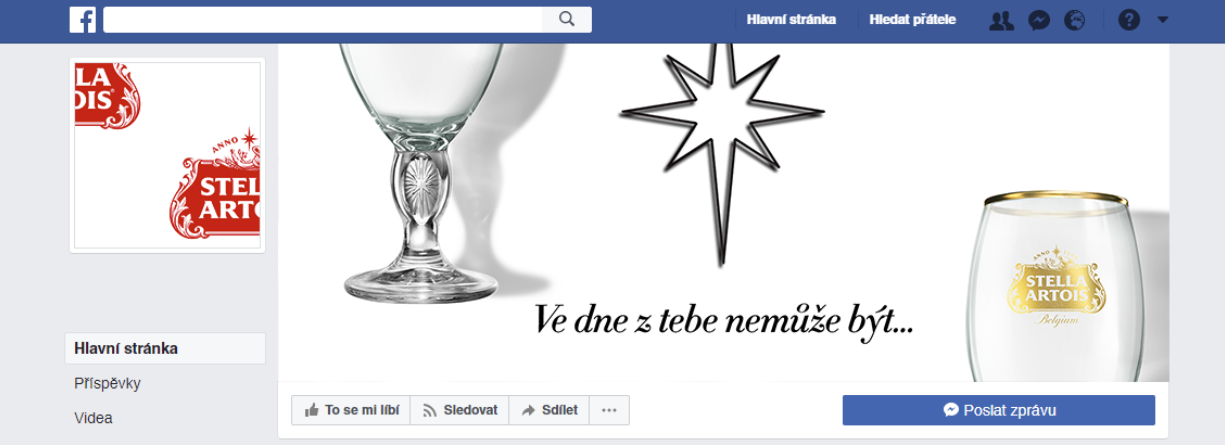Follow the page via Sledovat
This screenshot has height=445, width=1225.
point(460,410)
